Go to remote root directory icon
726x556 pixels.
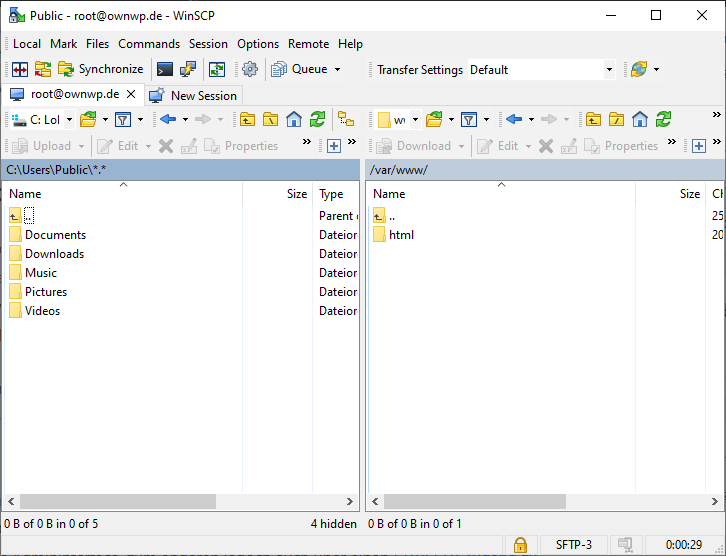(616, 119)
